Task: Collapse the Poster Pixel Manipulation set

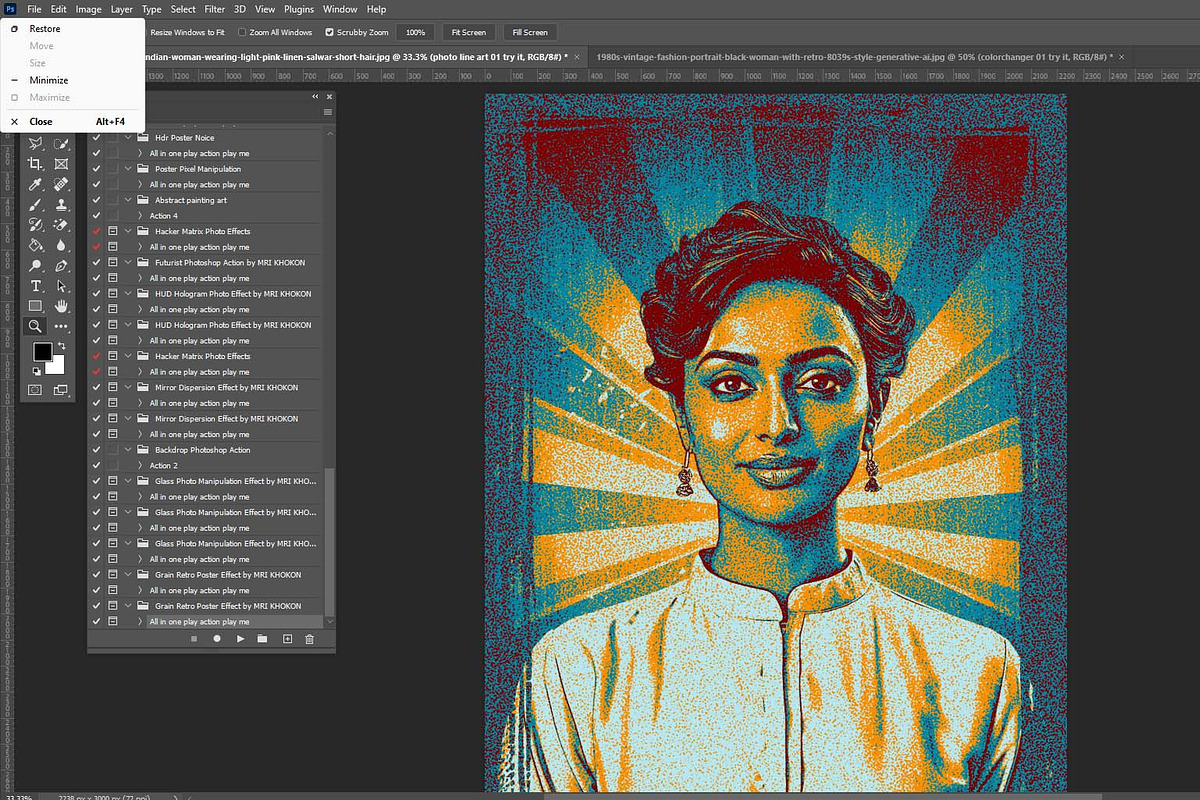Action: coord(129,169)
